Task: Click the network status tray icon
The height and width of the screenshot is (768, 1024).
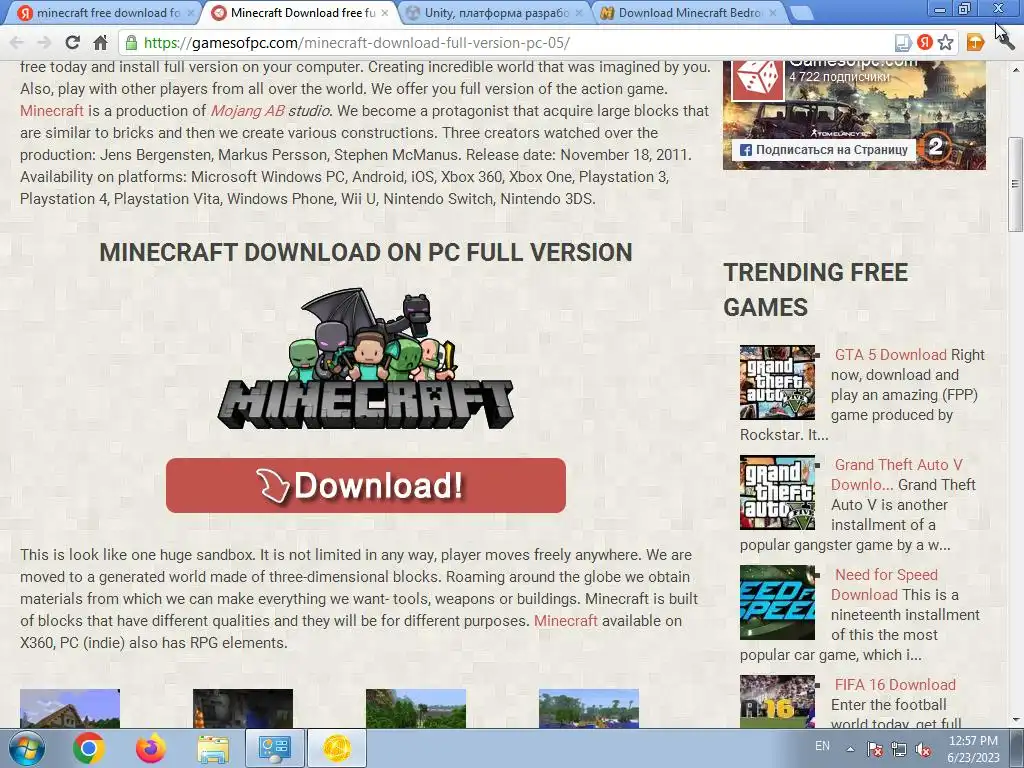Action: [x=899, y=749]
